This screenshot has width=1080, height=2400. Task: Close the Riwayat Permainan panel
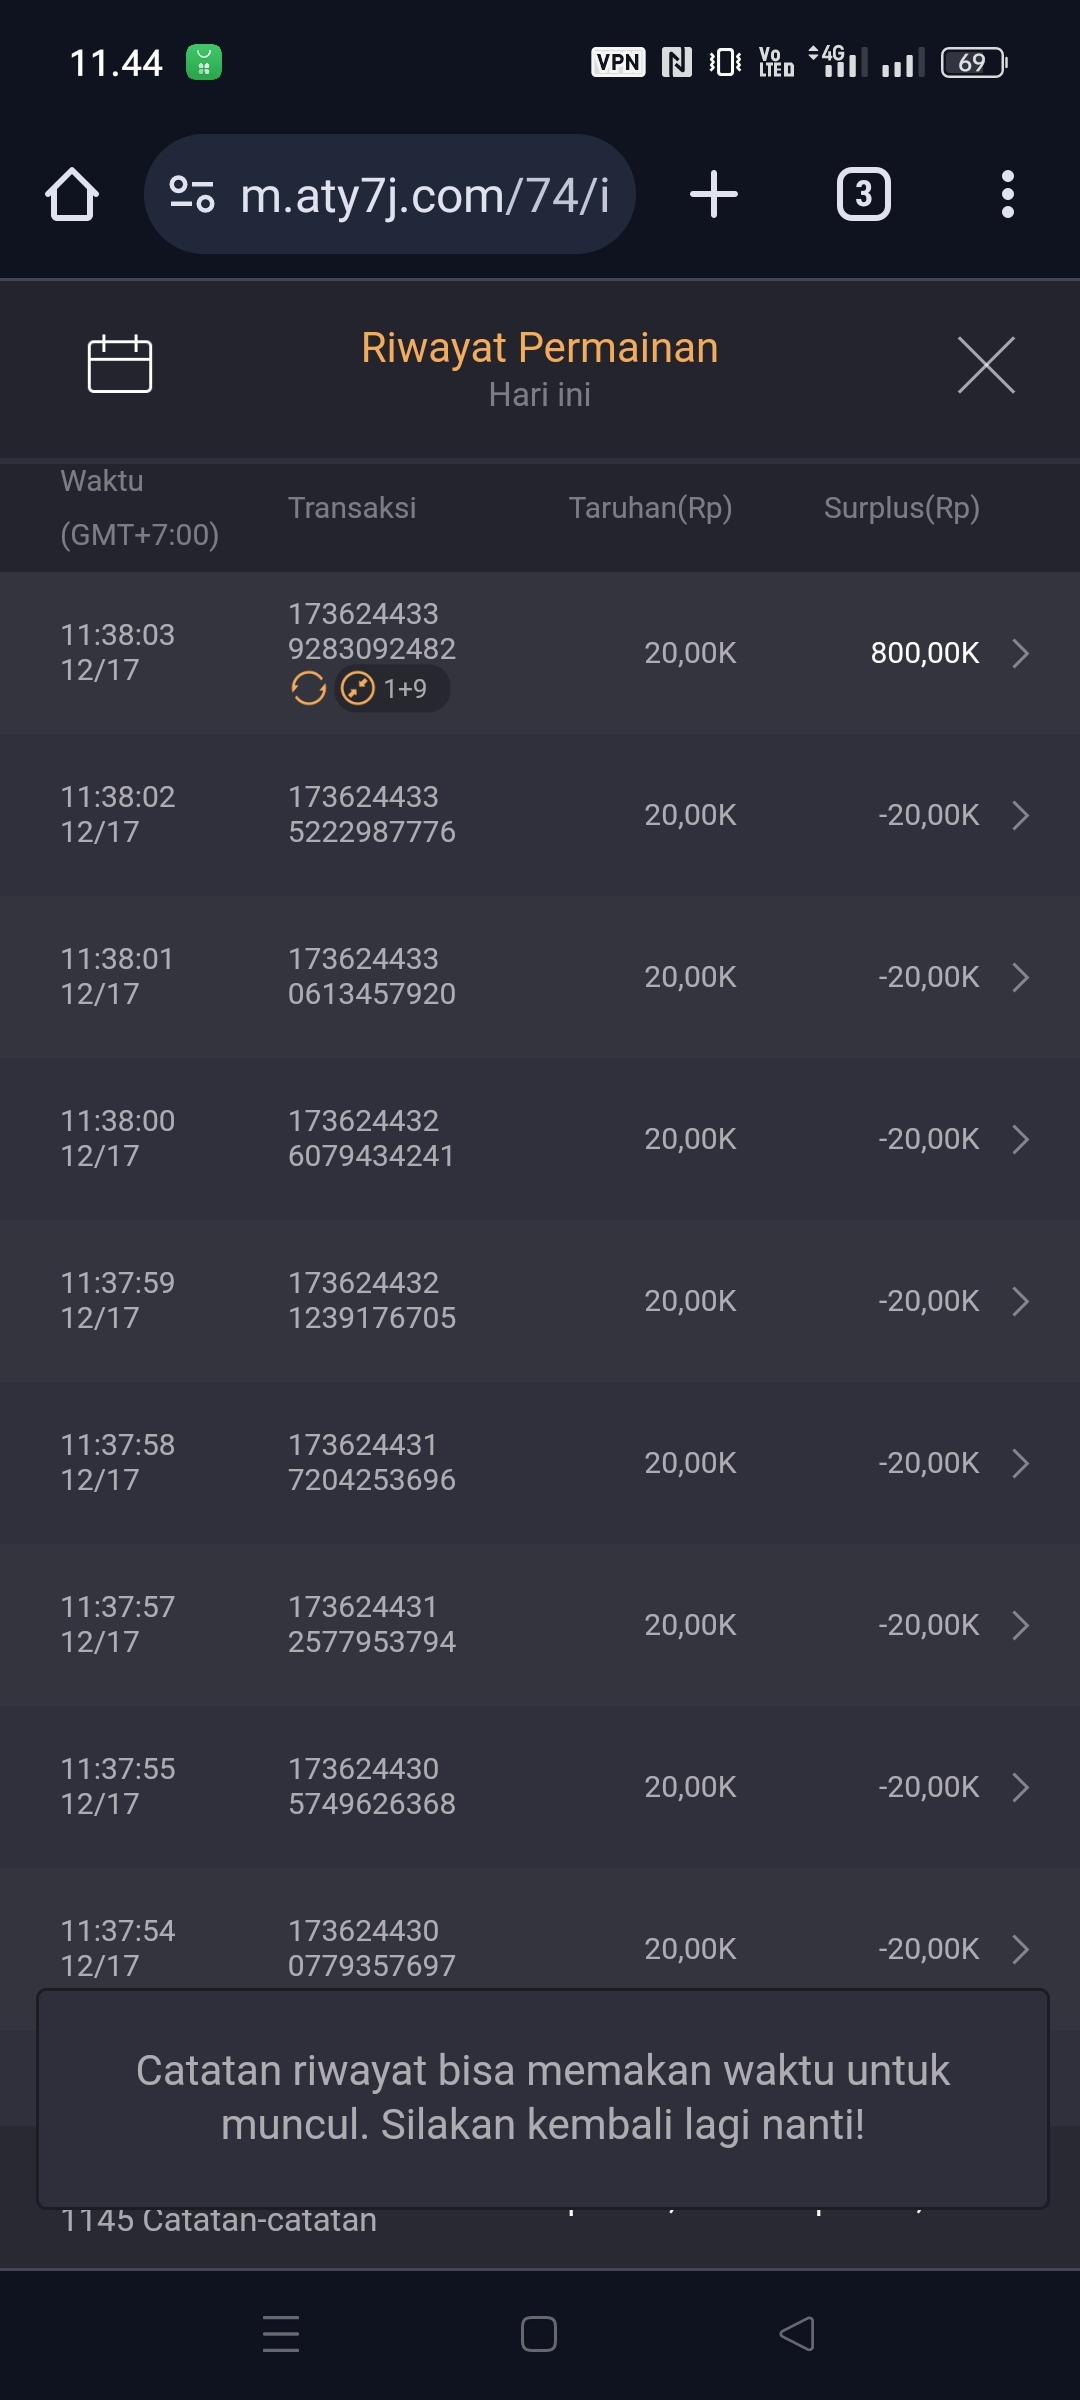pos(986,365)
